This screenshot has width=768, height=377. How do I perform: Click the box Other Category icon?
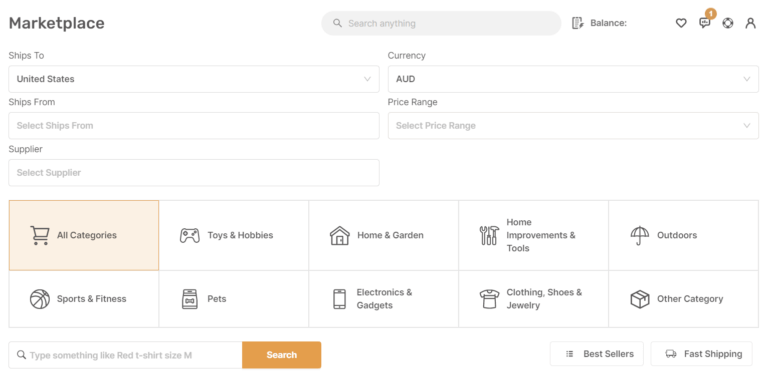[x=640, y=299]
